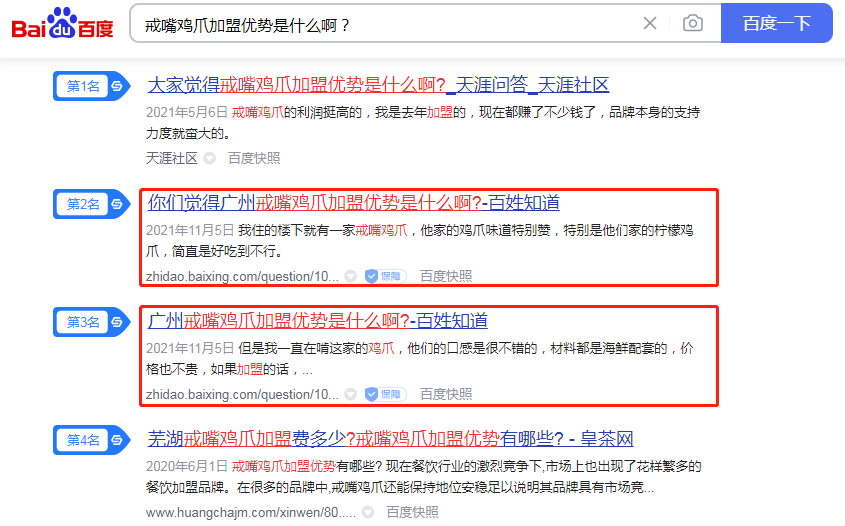Click the 天涯社区 source link
The image size is (845, 526).
point(172,158)
